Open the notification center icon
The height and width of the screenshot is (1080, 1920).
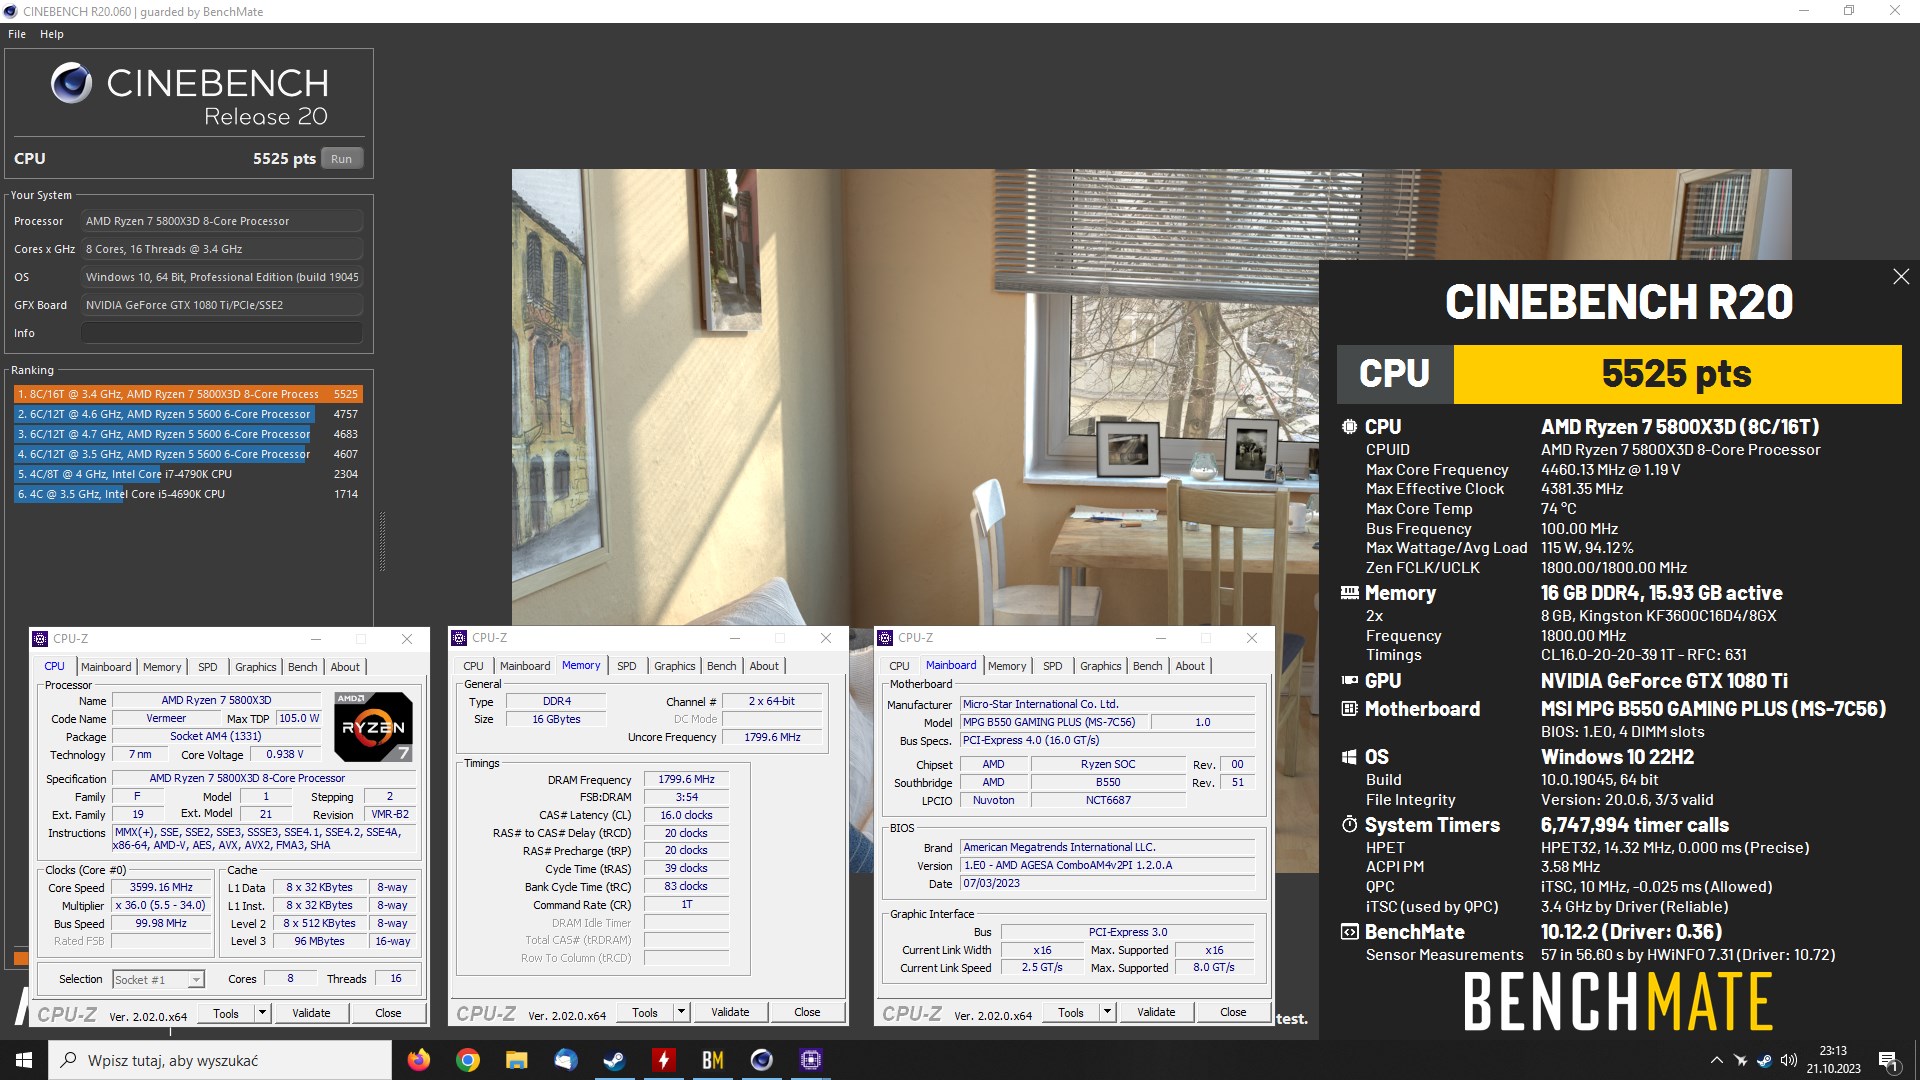(x=1888, y=1061)
